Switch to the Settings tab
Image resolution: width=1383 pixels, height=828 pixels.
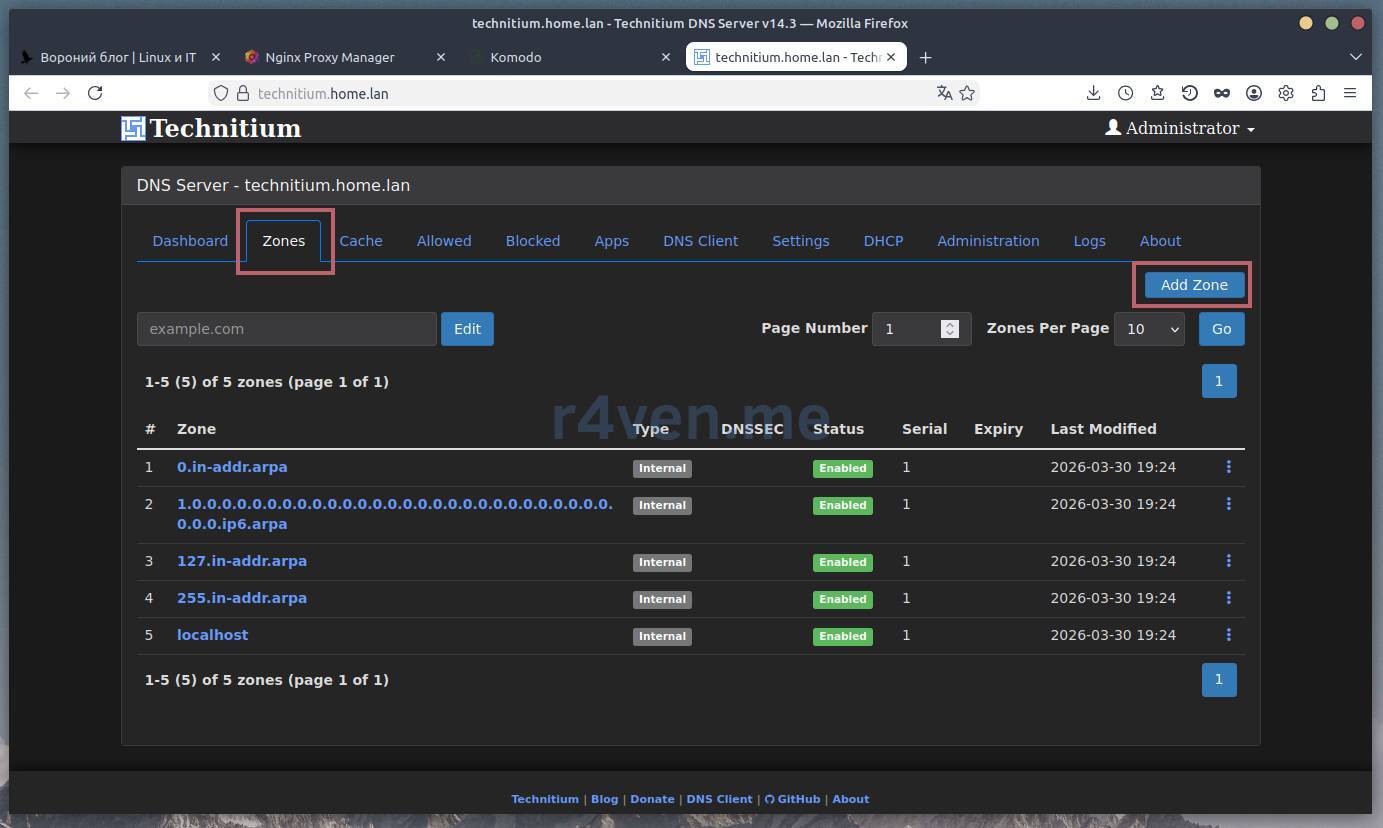click(800, 241)
